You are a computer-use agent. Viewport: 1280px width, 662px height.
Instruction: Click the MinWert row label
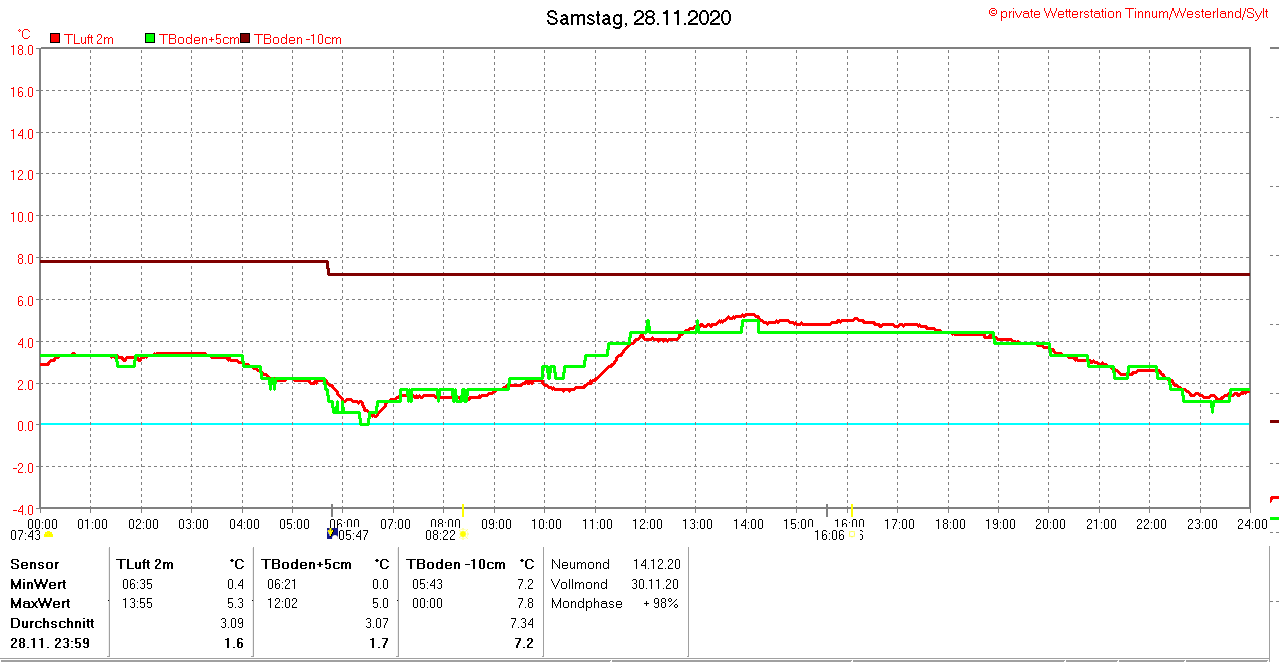[36, 584]
